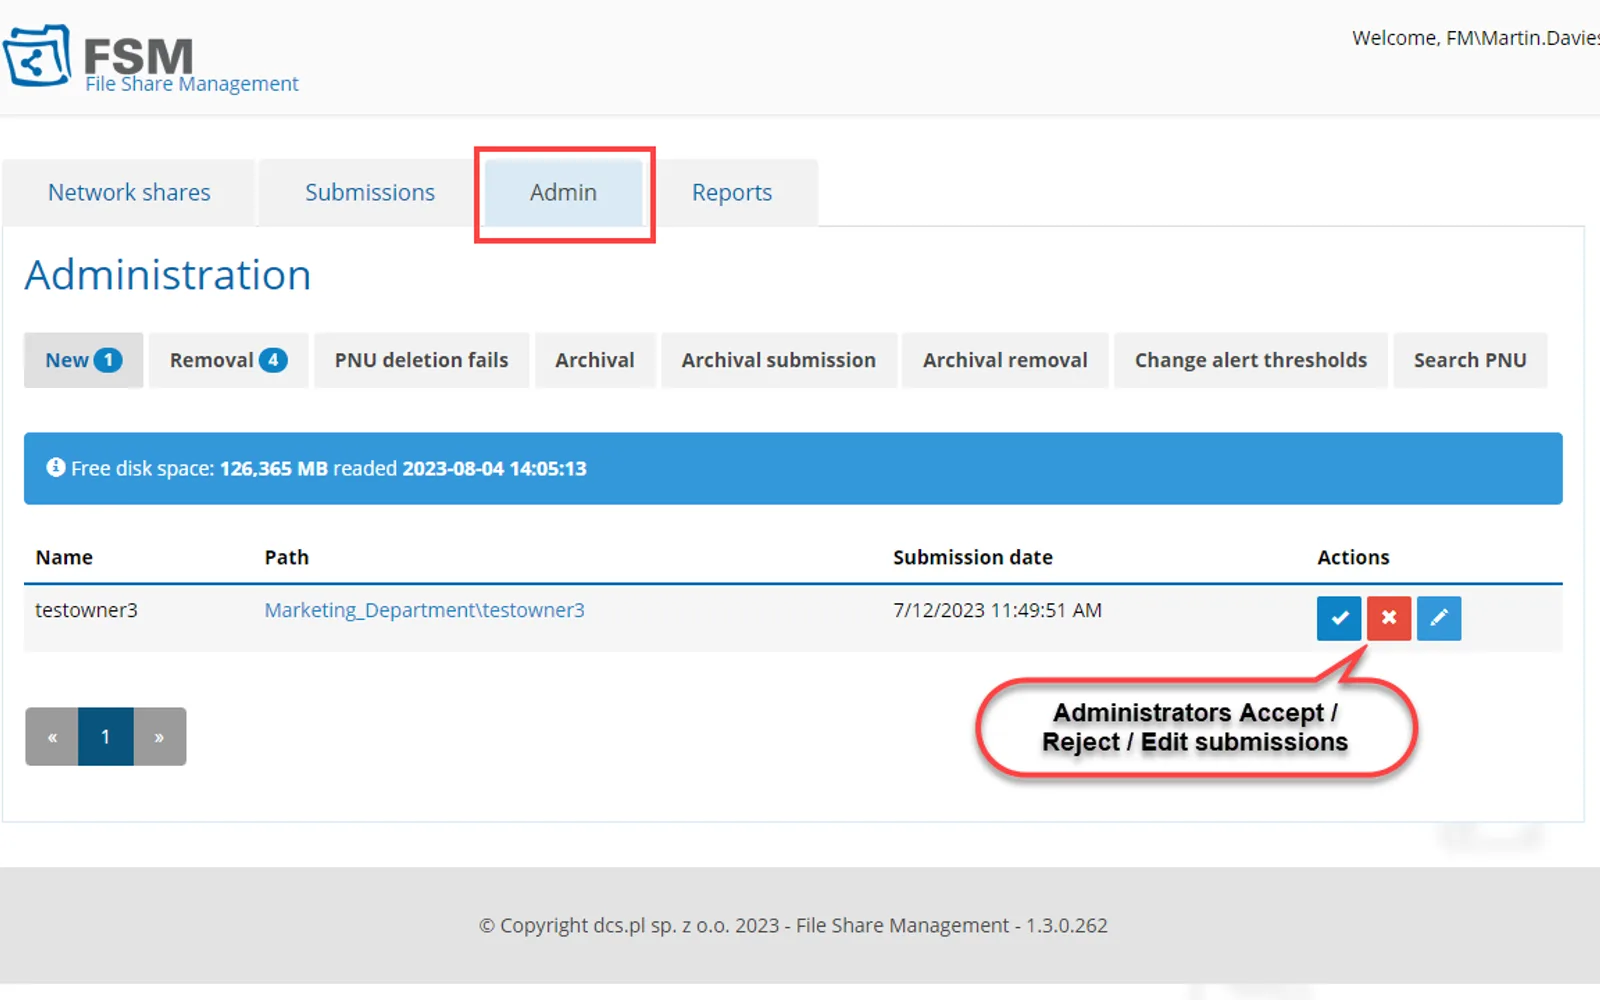Click the copyright footer text

point(793,925)
